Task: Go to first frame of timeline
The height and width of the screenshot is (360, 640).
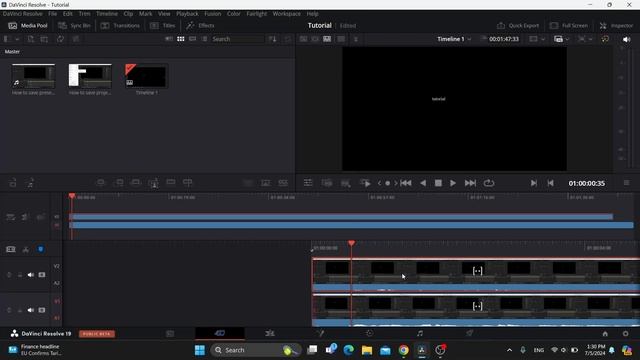Action: 406,183
